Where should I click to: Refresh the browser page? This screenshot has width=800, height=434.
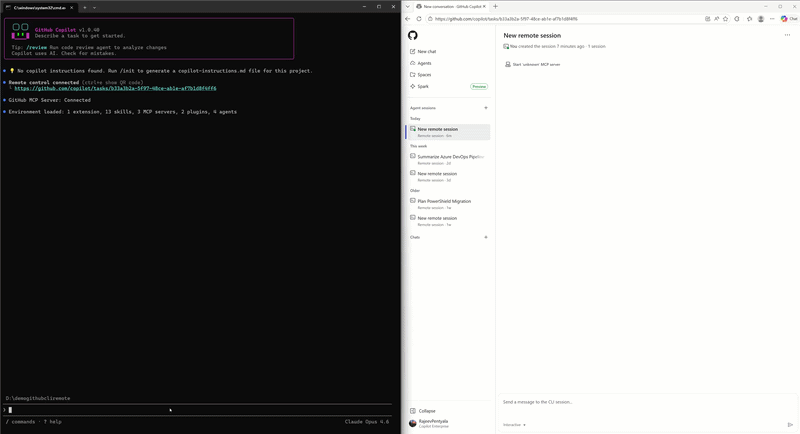[419, 19]
